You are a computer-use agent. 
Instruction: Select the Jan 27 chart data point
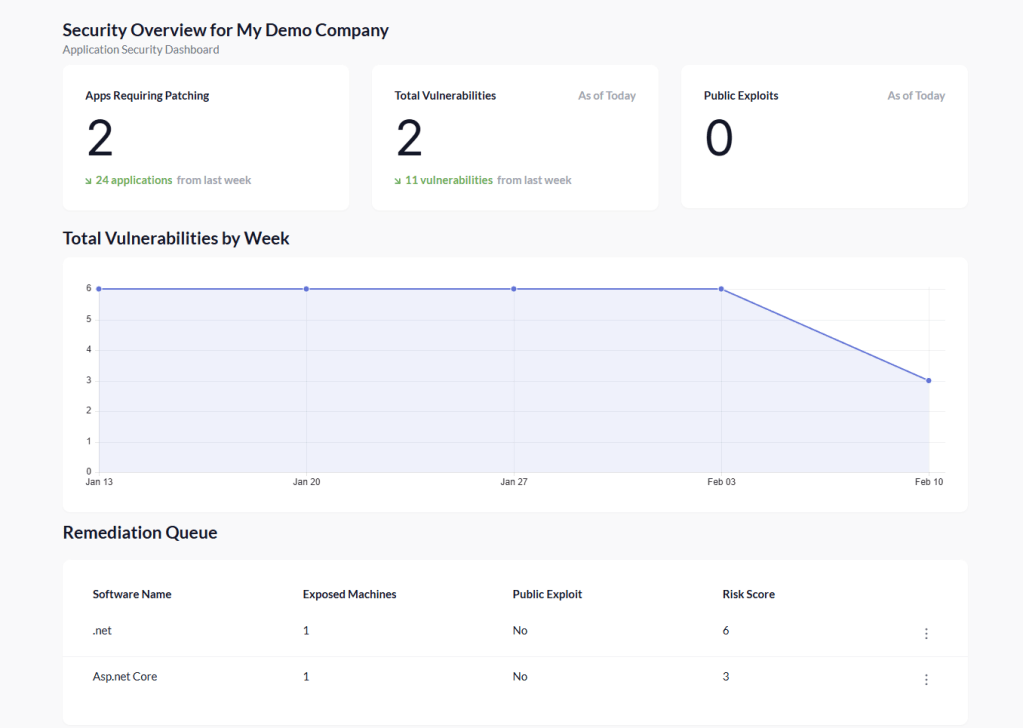(x=514, y=289)
